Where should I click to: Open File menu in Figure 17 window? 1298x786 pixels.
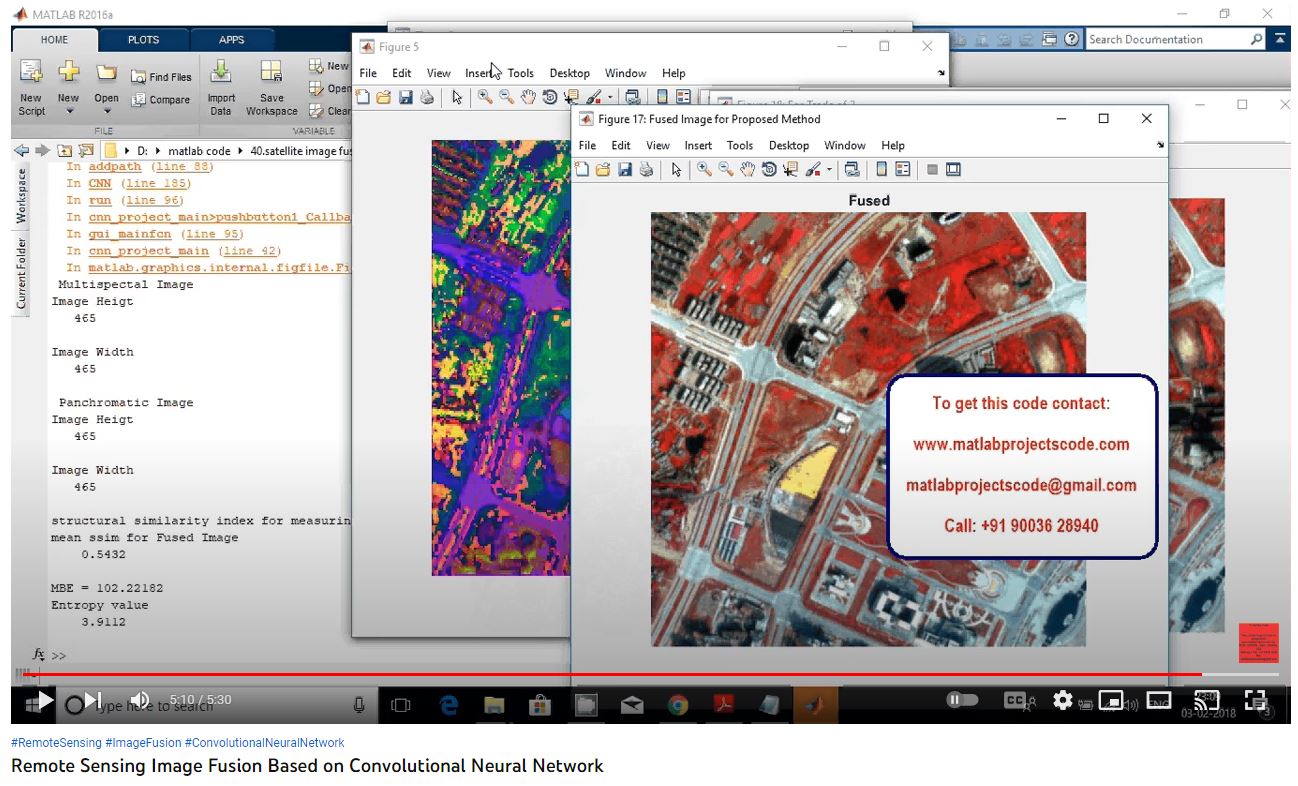587,146
